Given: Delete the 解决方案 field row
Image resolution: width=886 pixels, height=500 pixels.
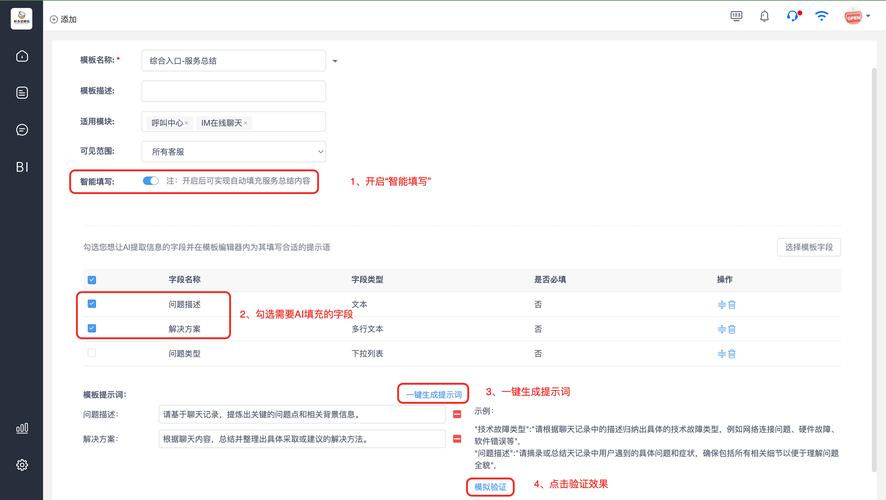Looking at the screenshot, I should click(x=732, y=329).
